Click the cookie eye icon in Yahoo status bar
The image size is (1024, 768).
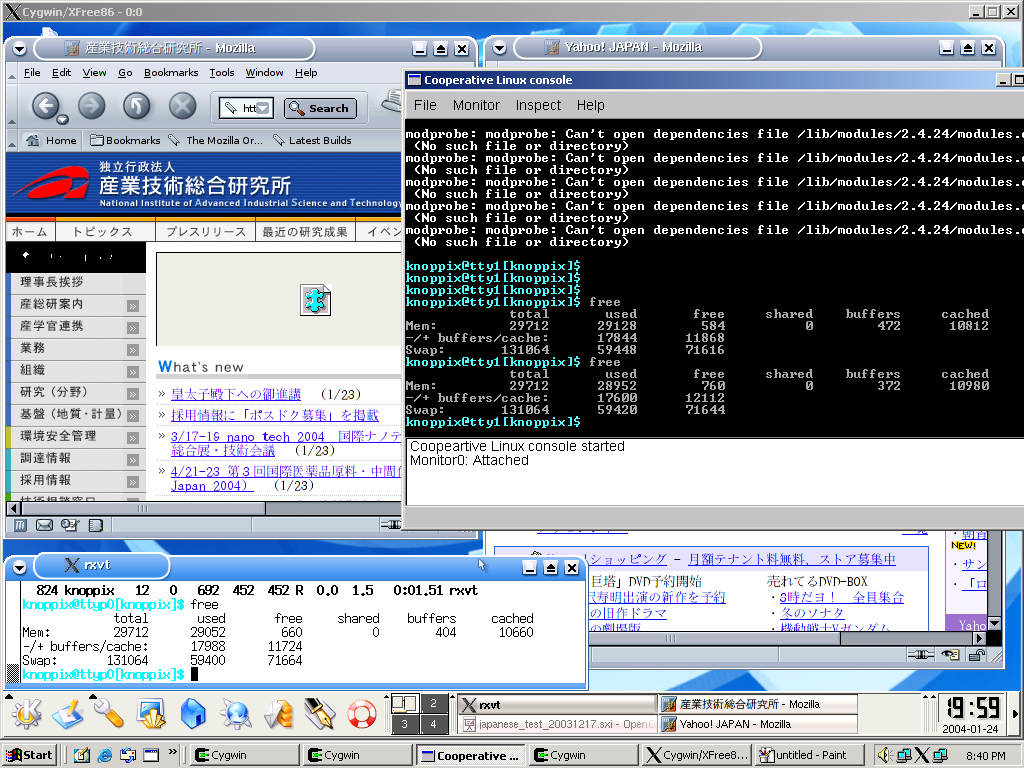pyautogui.click(x=950, y=655)
